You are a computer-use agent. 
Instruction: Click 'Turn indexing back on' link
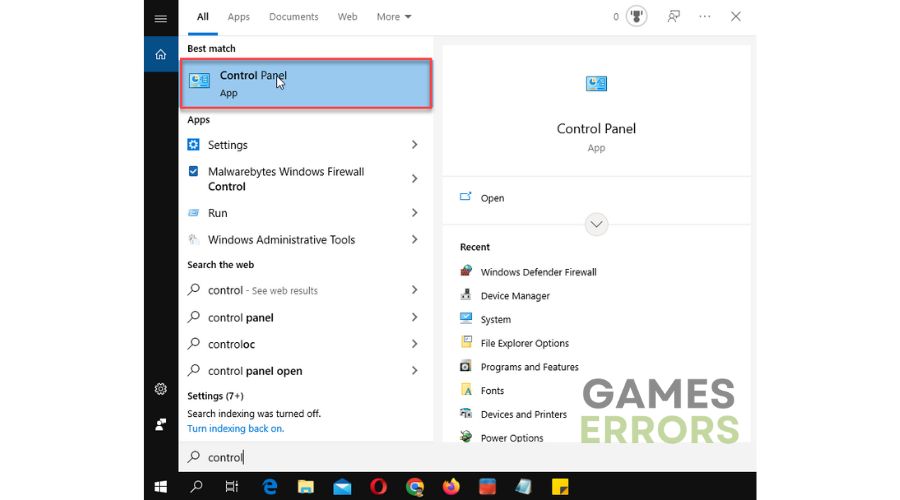pos(235,429)
